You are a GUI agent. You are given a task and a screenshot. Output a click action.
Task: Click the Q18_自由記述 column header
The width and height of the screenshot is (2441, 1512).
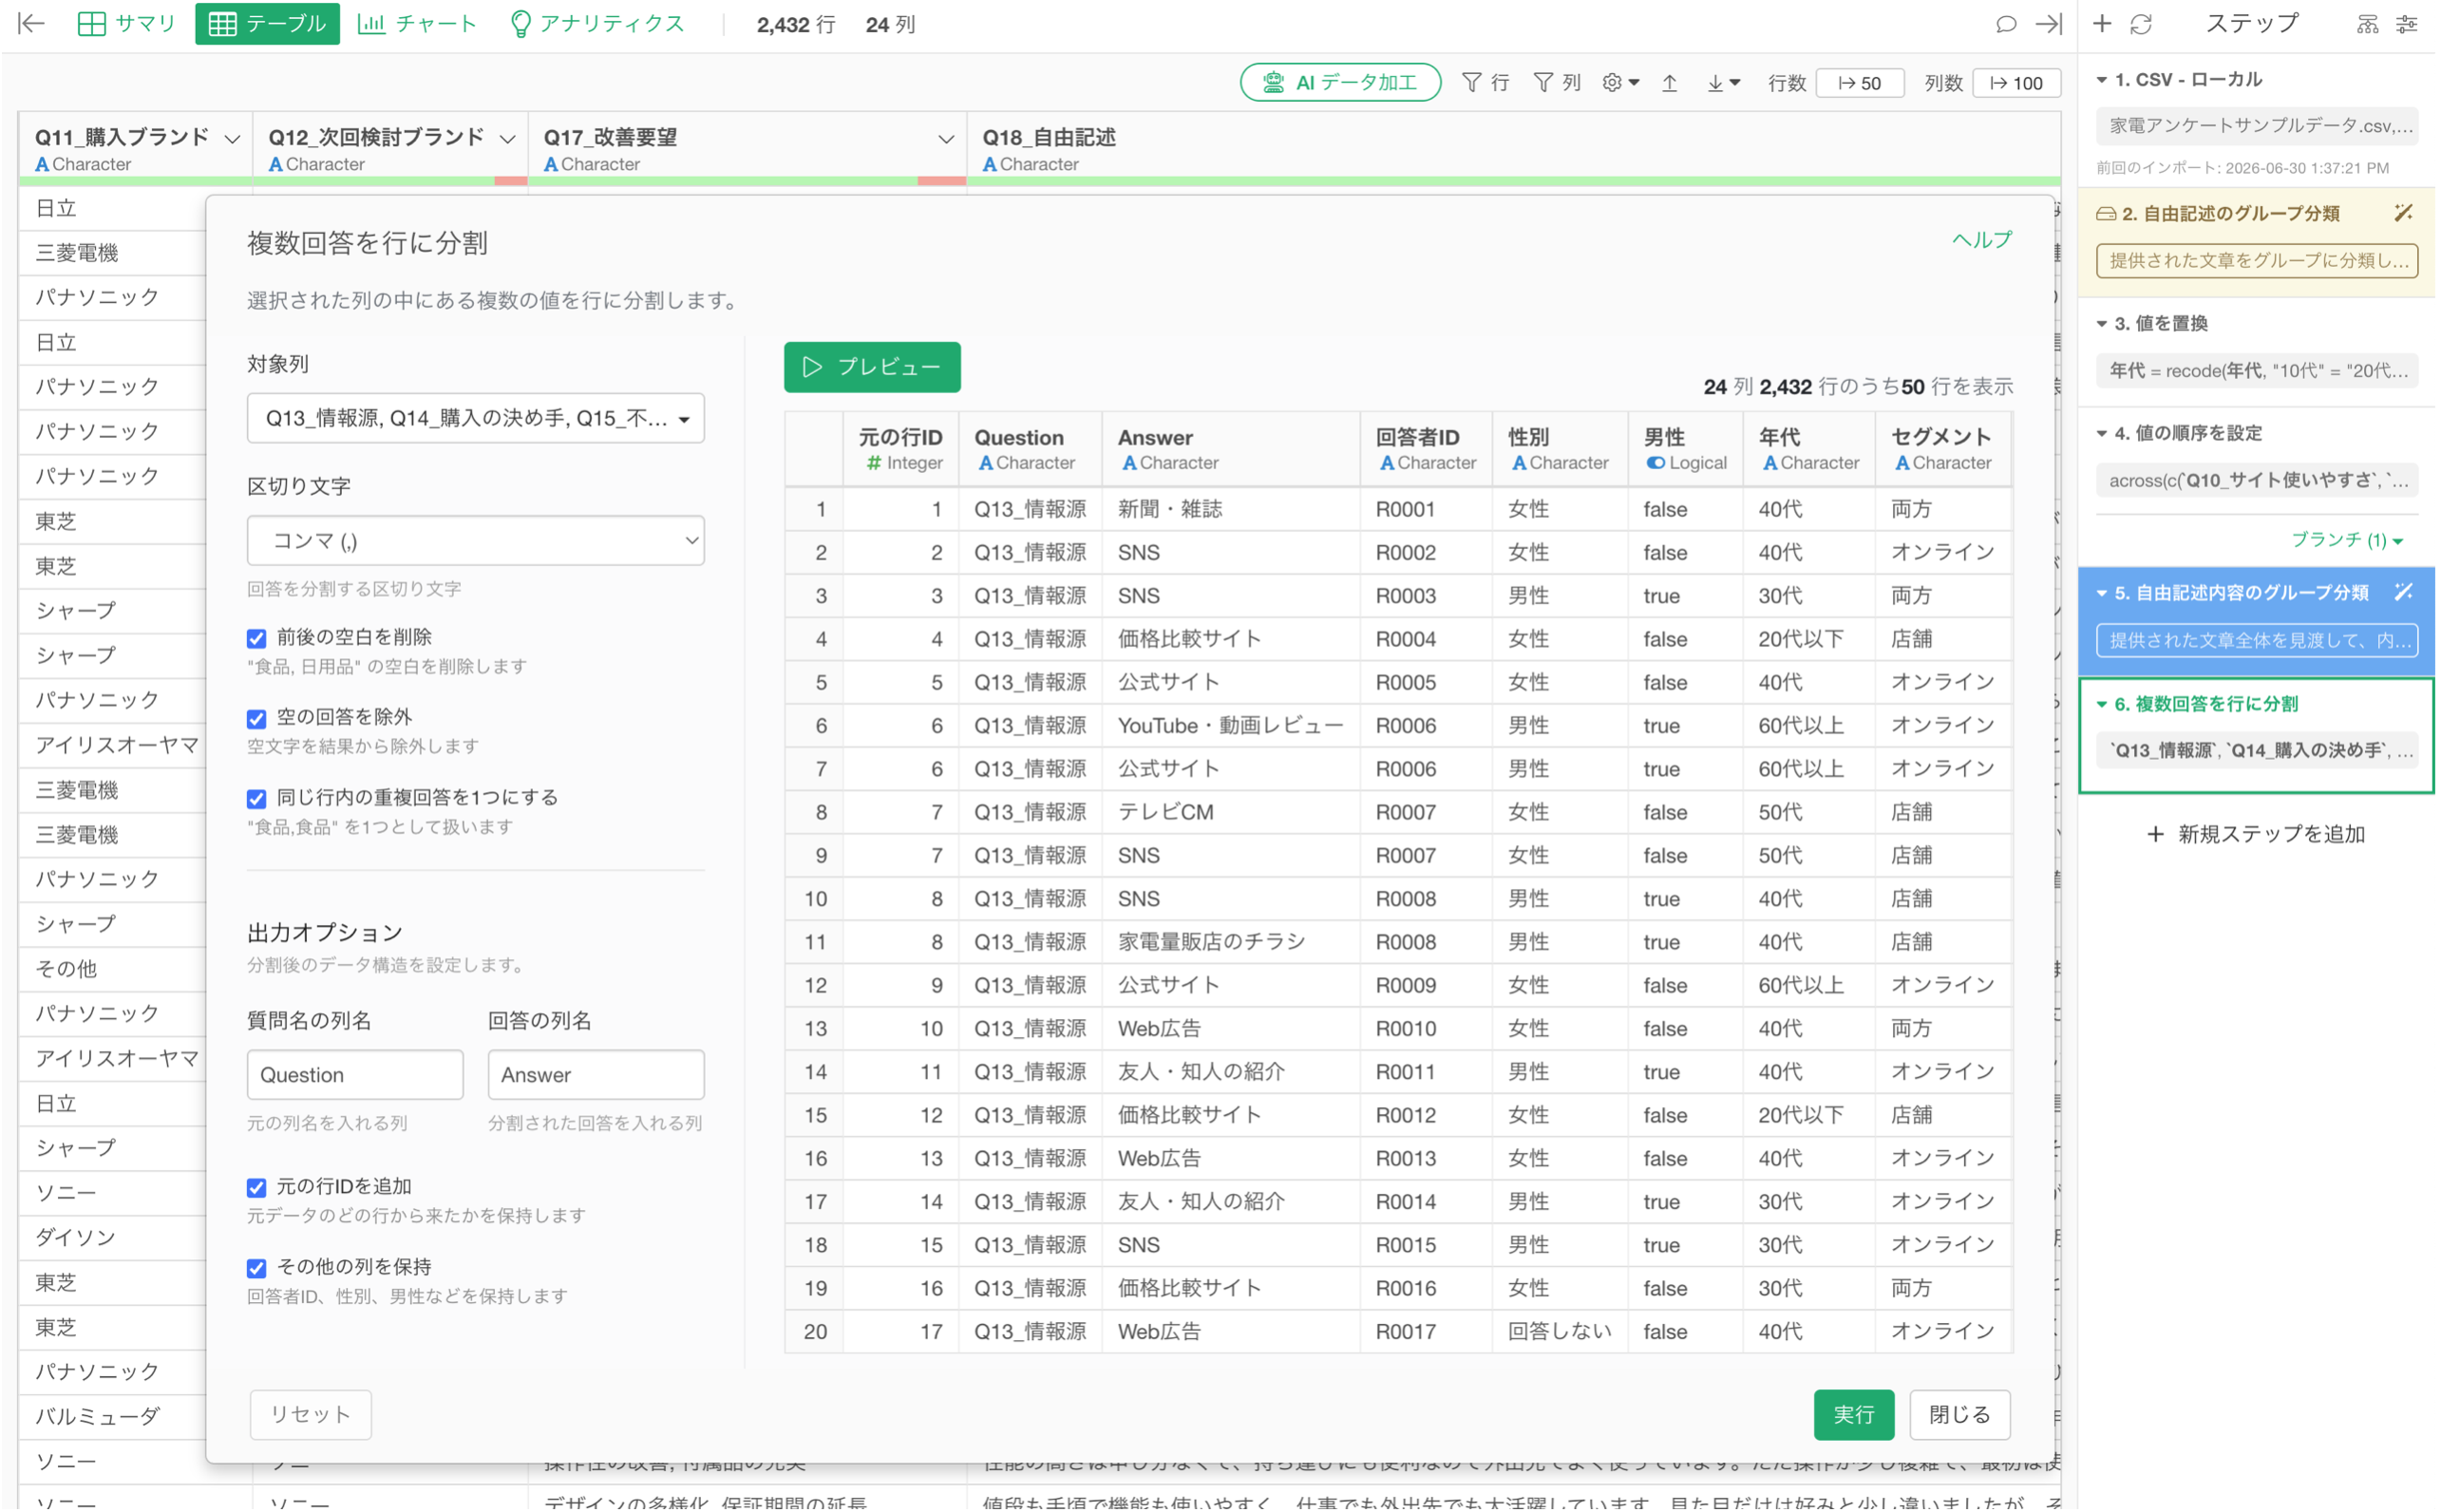tap(1513, 148)
